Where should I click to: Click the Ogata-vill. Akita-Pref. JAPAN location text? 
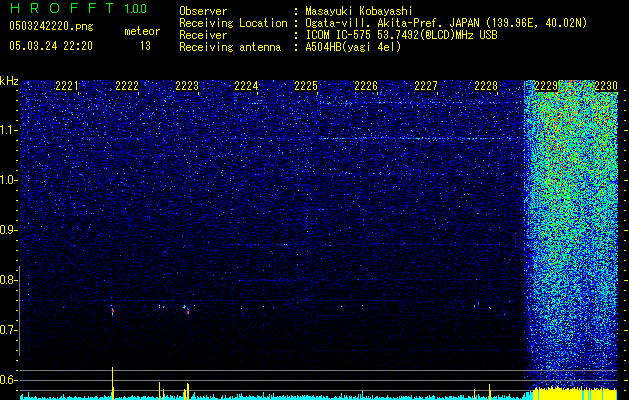click(446, 23)
